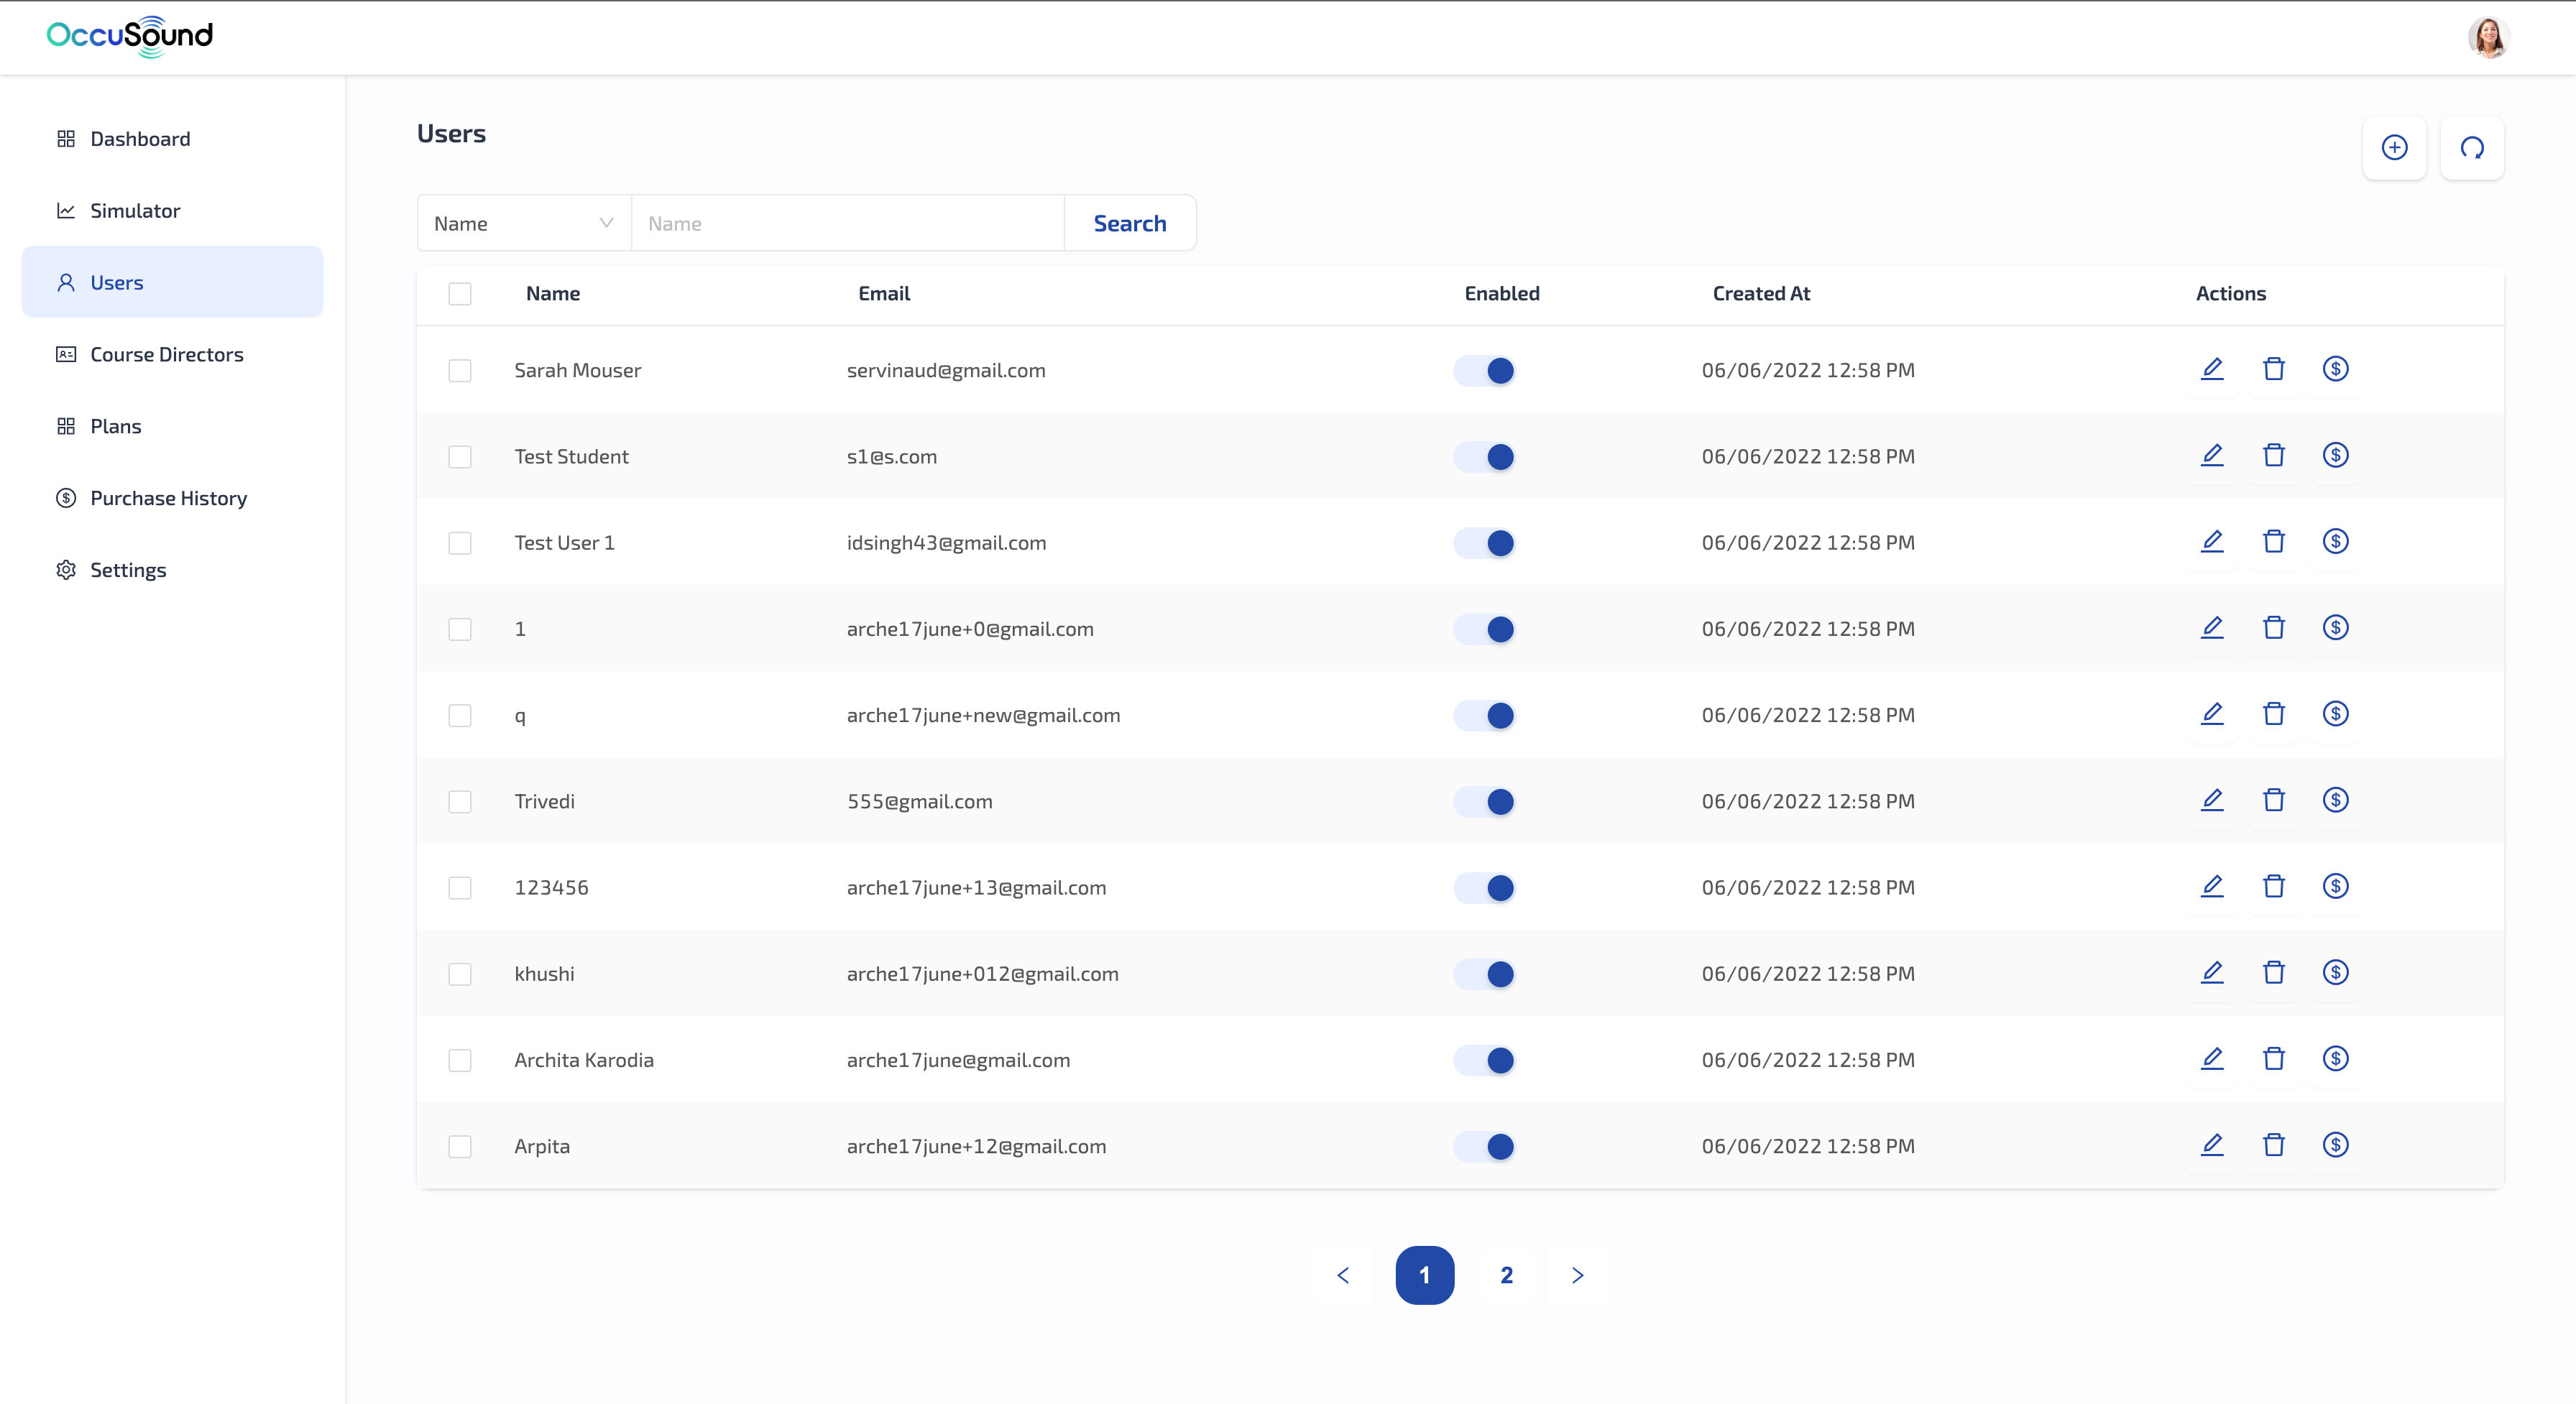Toggle Enabled switch for Archita Karodia
This screenshot has width=2576, height=1404.
(x=1484, y=1060)
